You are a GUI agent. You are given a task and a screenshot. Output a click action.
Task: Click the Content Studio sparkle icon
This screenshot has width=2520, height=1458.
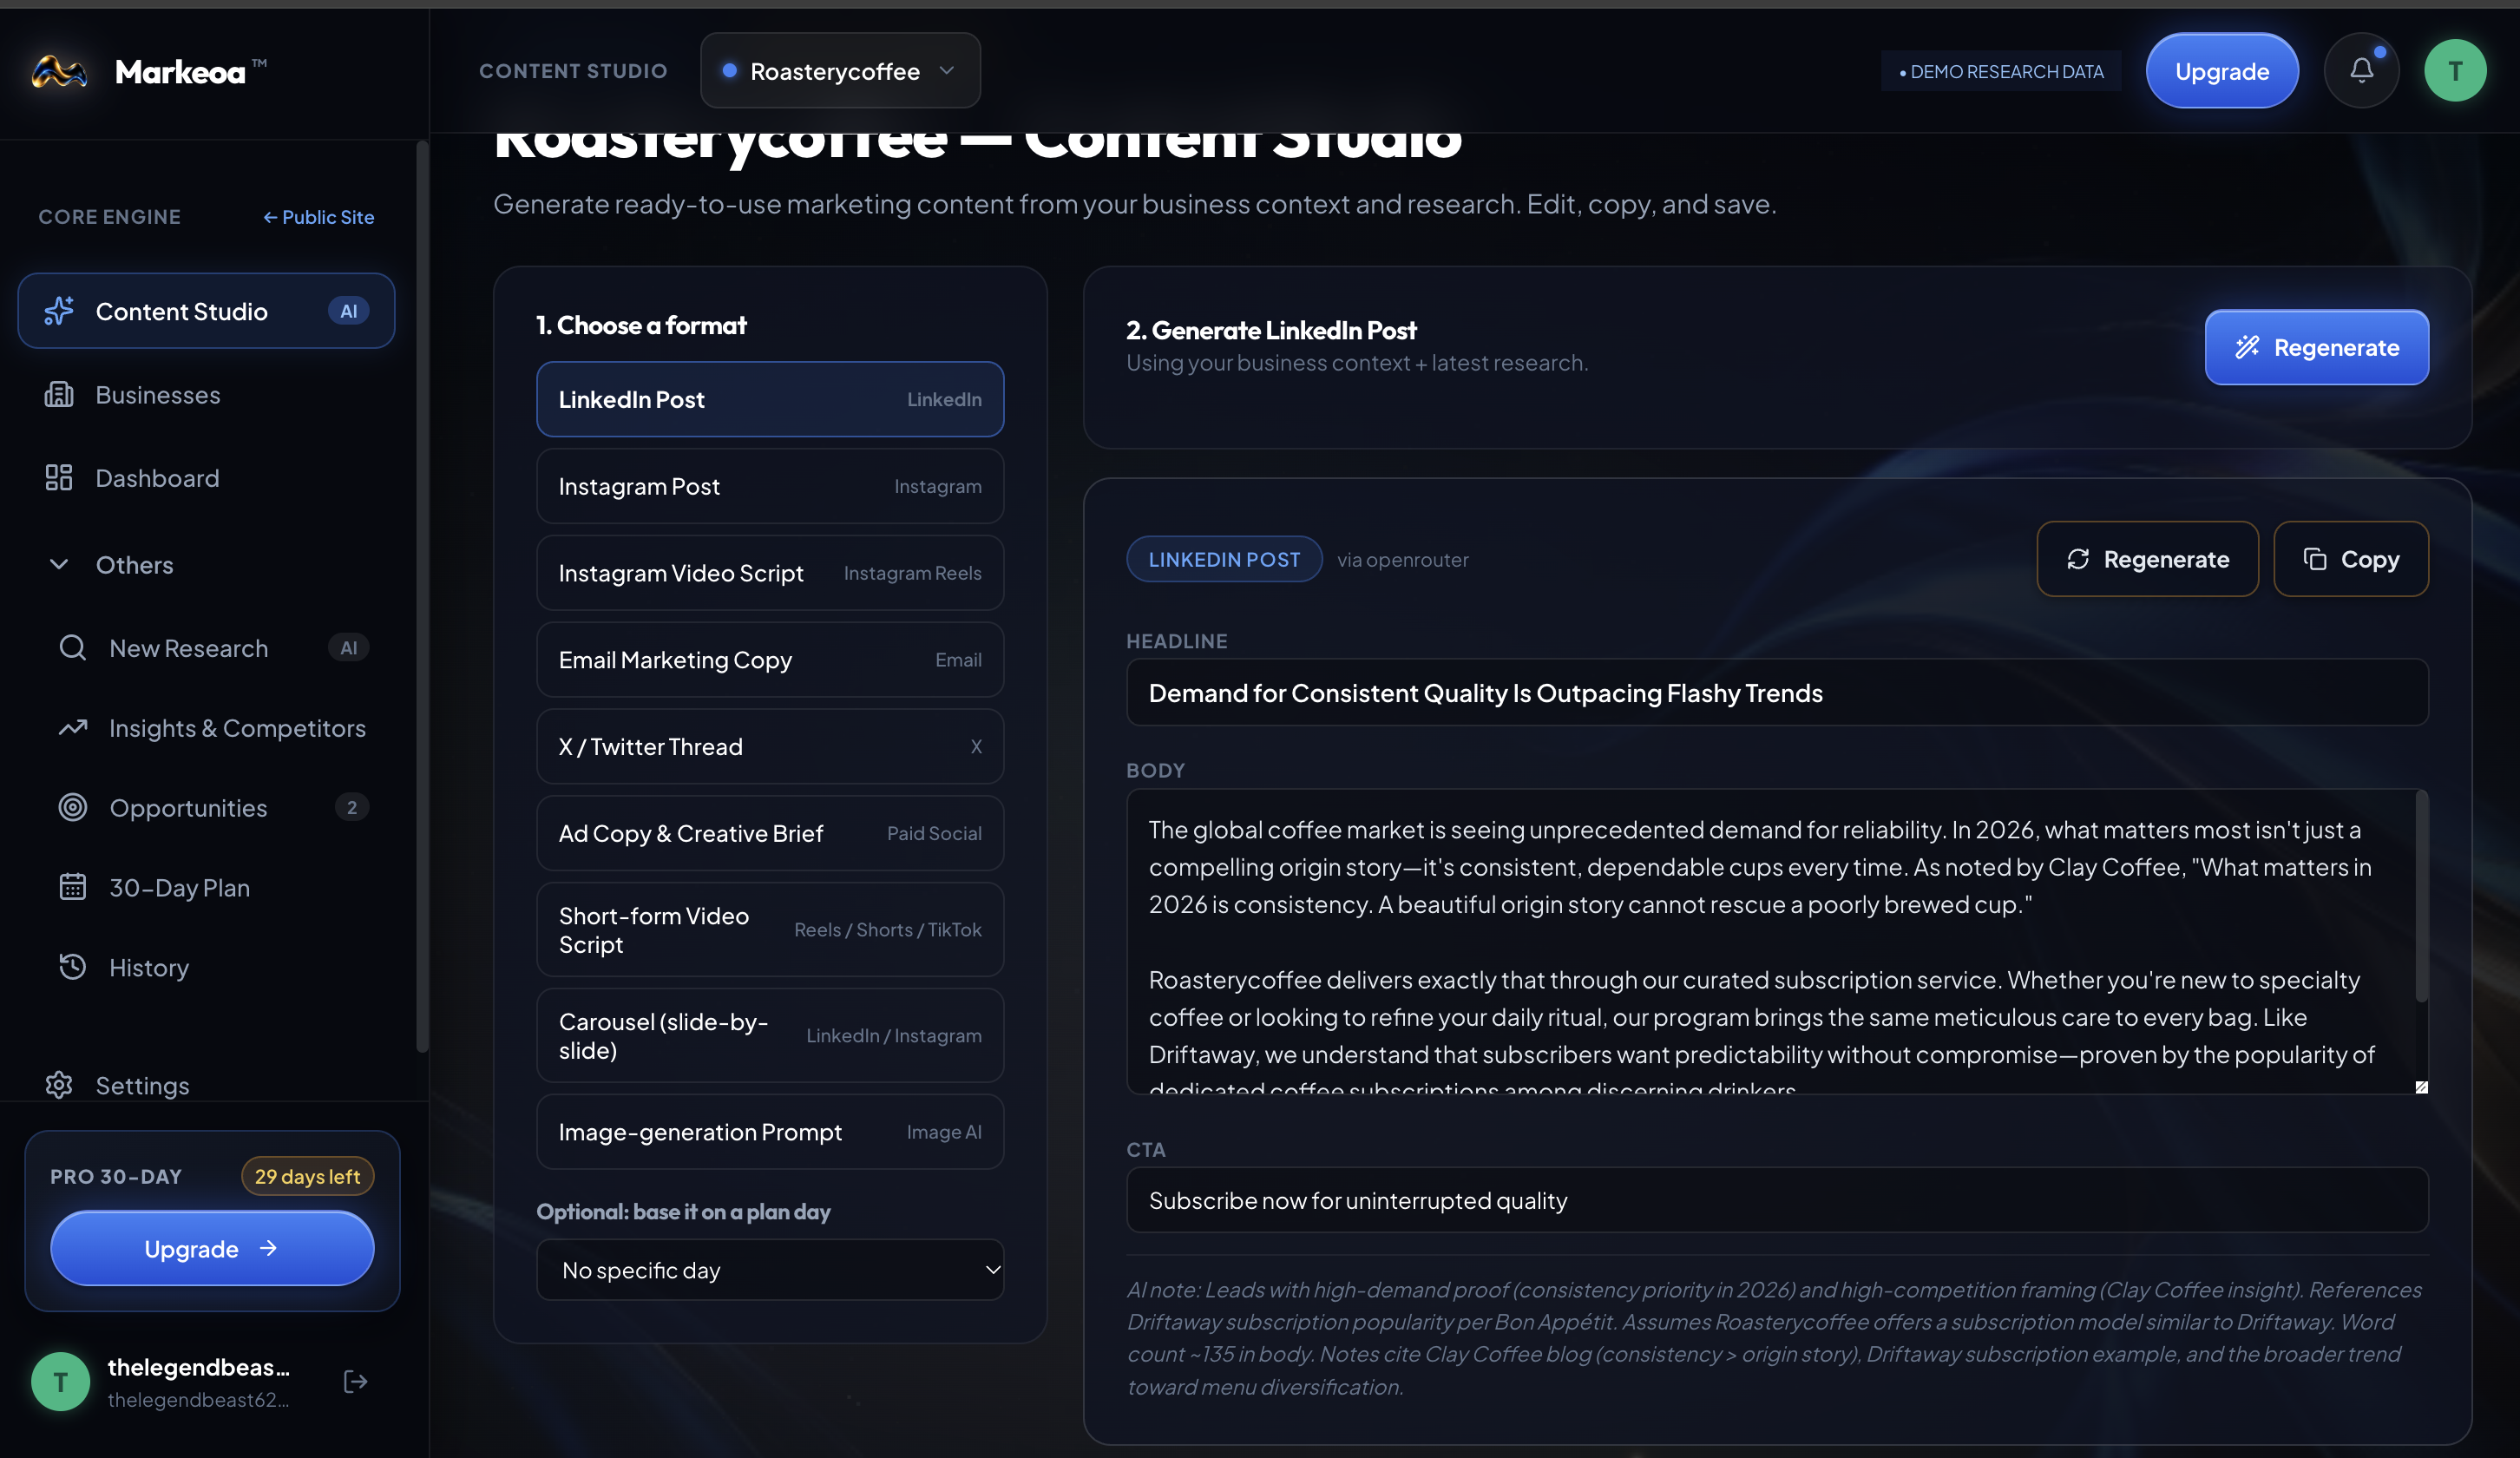click(x=59, y=311)
